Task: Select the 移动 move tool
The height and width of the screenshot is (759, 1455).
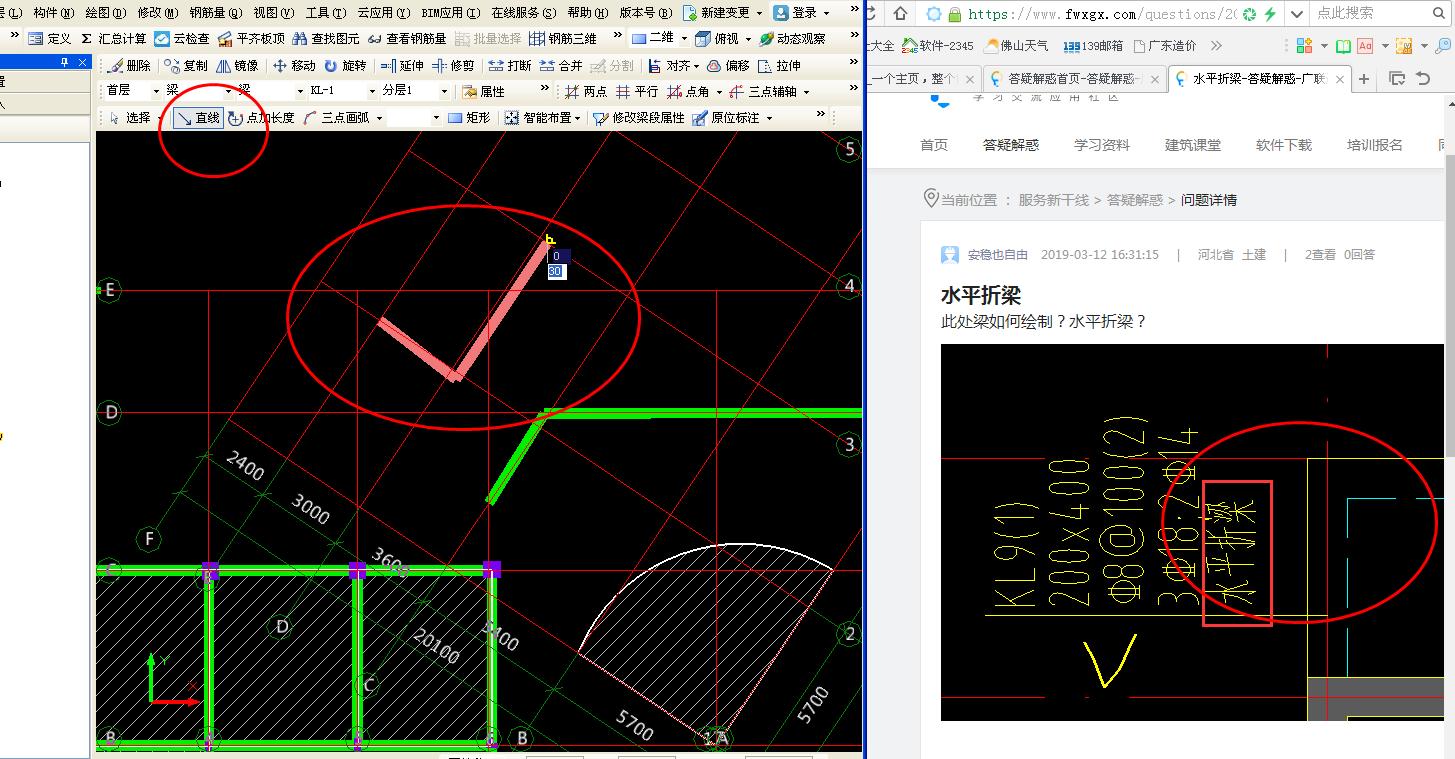Action: click(x=294, y=65)
